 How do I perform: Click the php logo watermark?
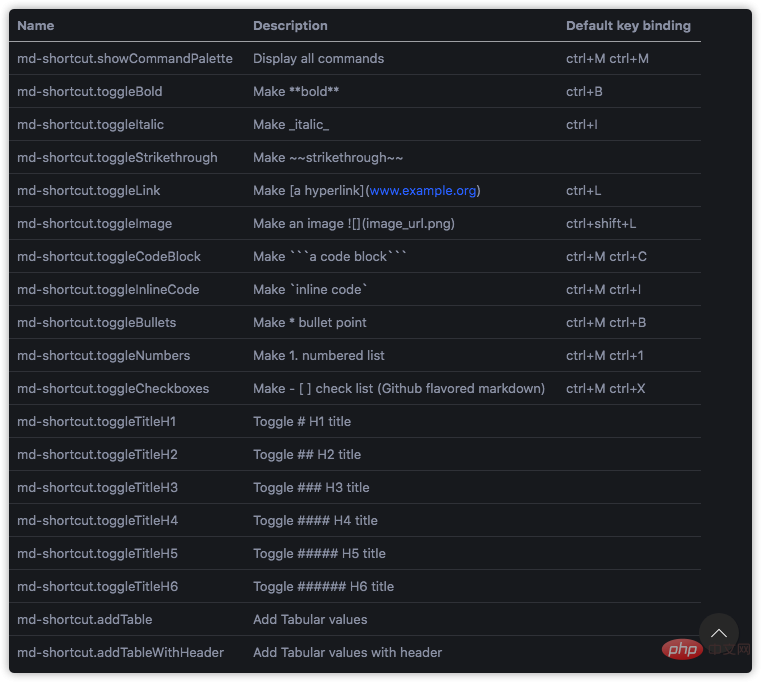[x=682, y=651]
